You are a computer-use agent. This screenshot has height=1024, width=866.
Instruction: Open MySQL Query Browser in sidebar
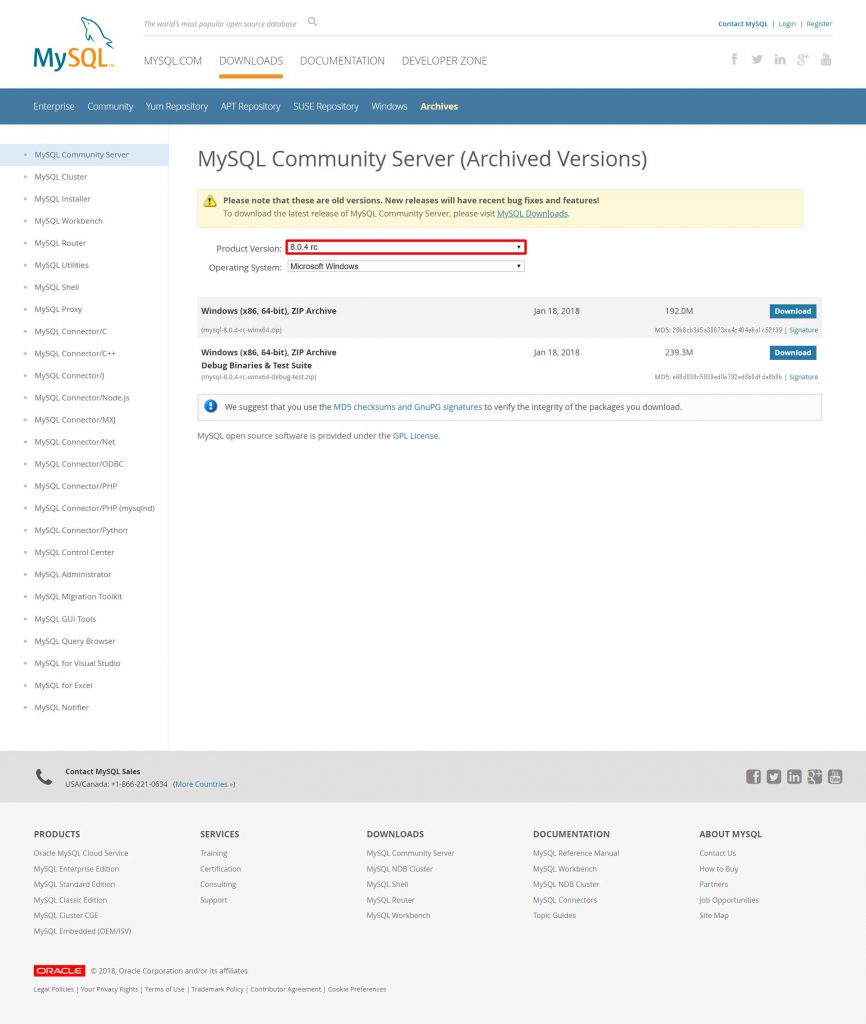75,641
